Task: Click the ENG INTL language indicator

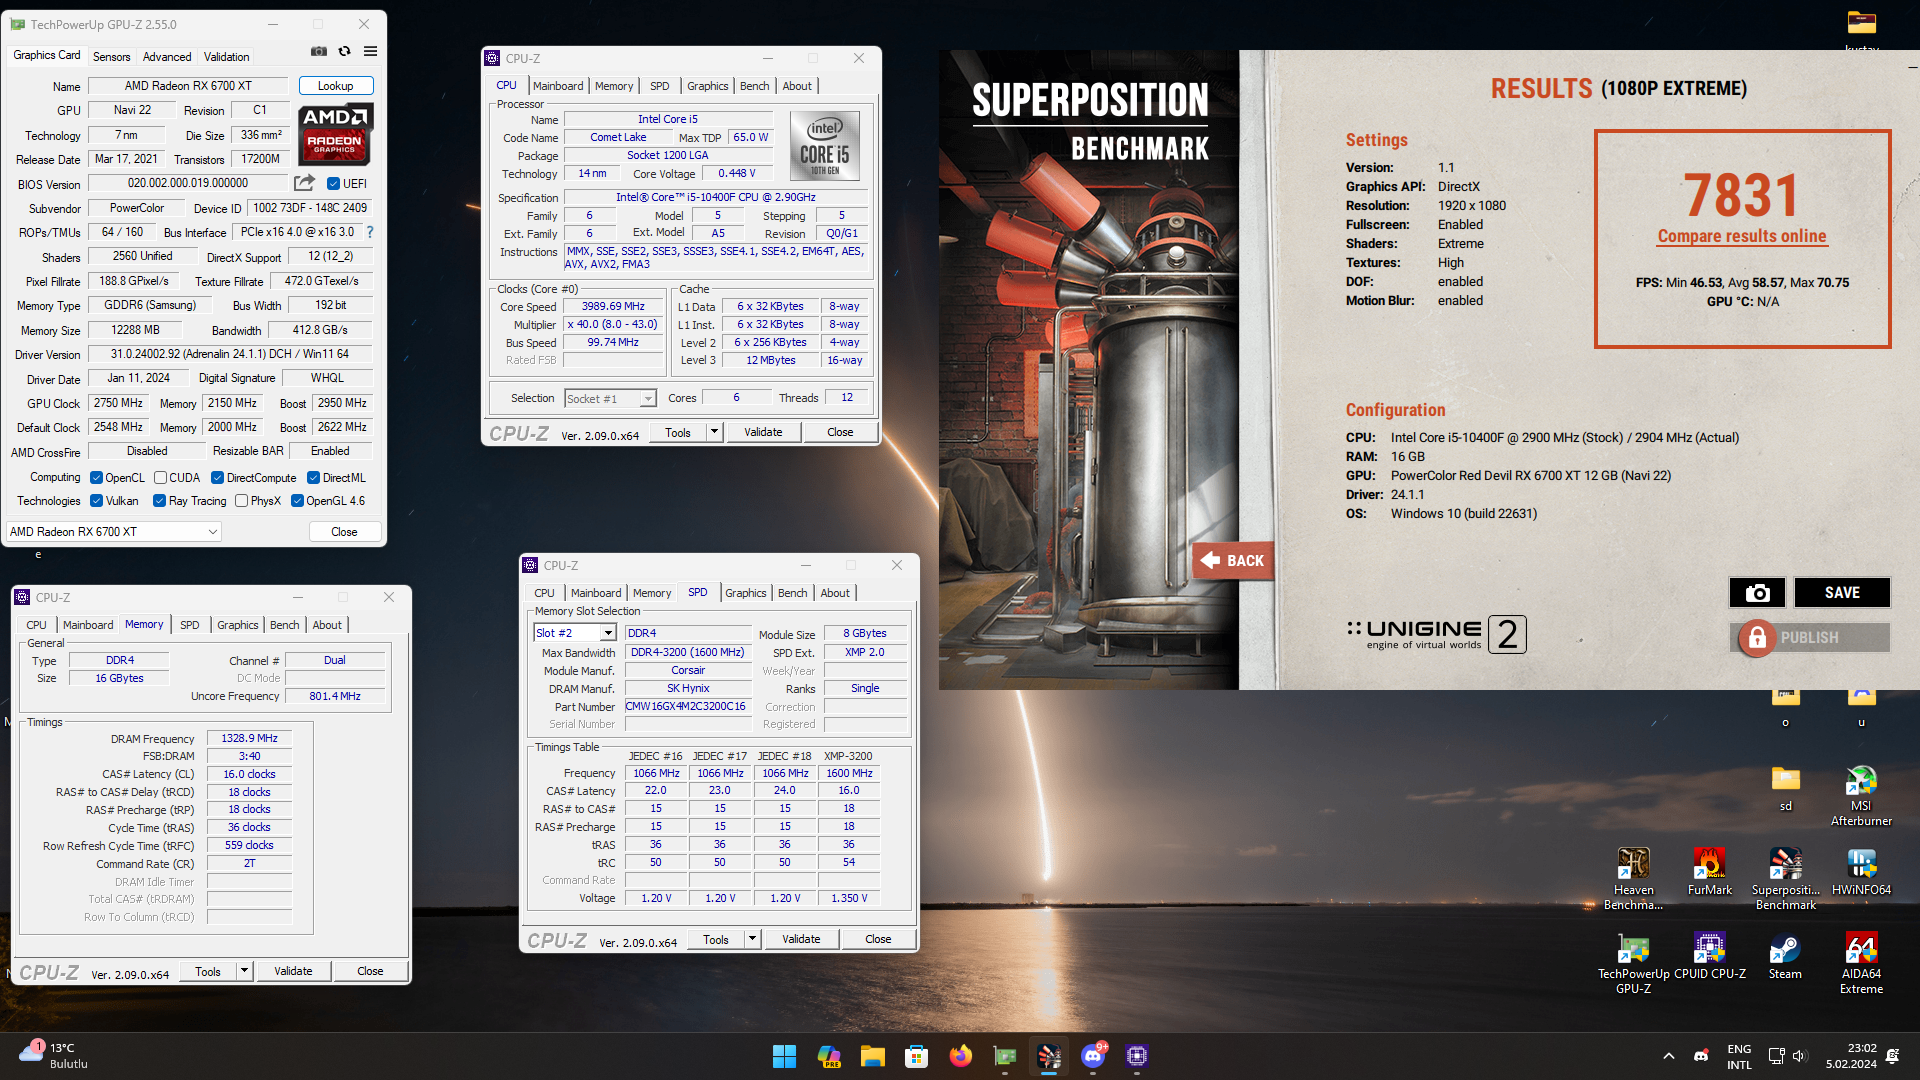Action: pyautogui.click(x=1739, y=1056)
